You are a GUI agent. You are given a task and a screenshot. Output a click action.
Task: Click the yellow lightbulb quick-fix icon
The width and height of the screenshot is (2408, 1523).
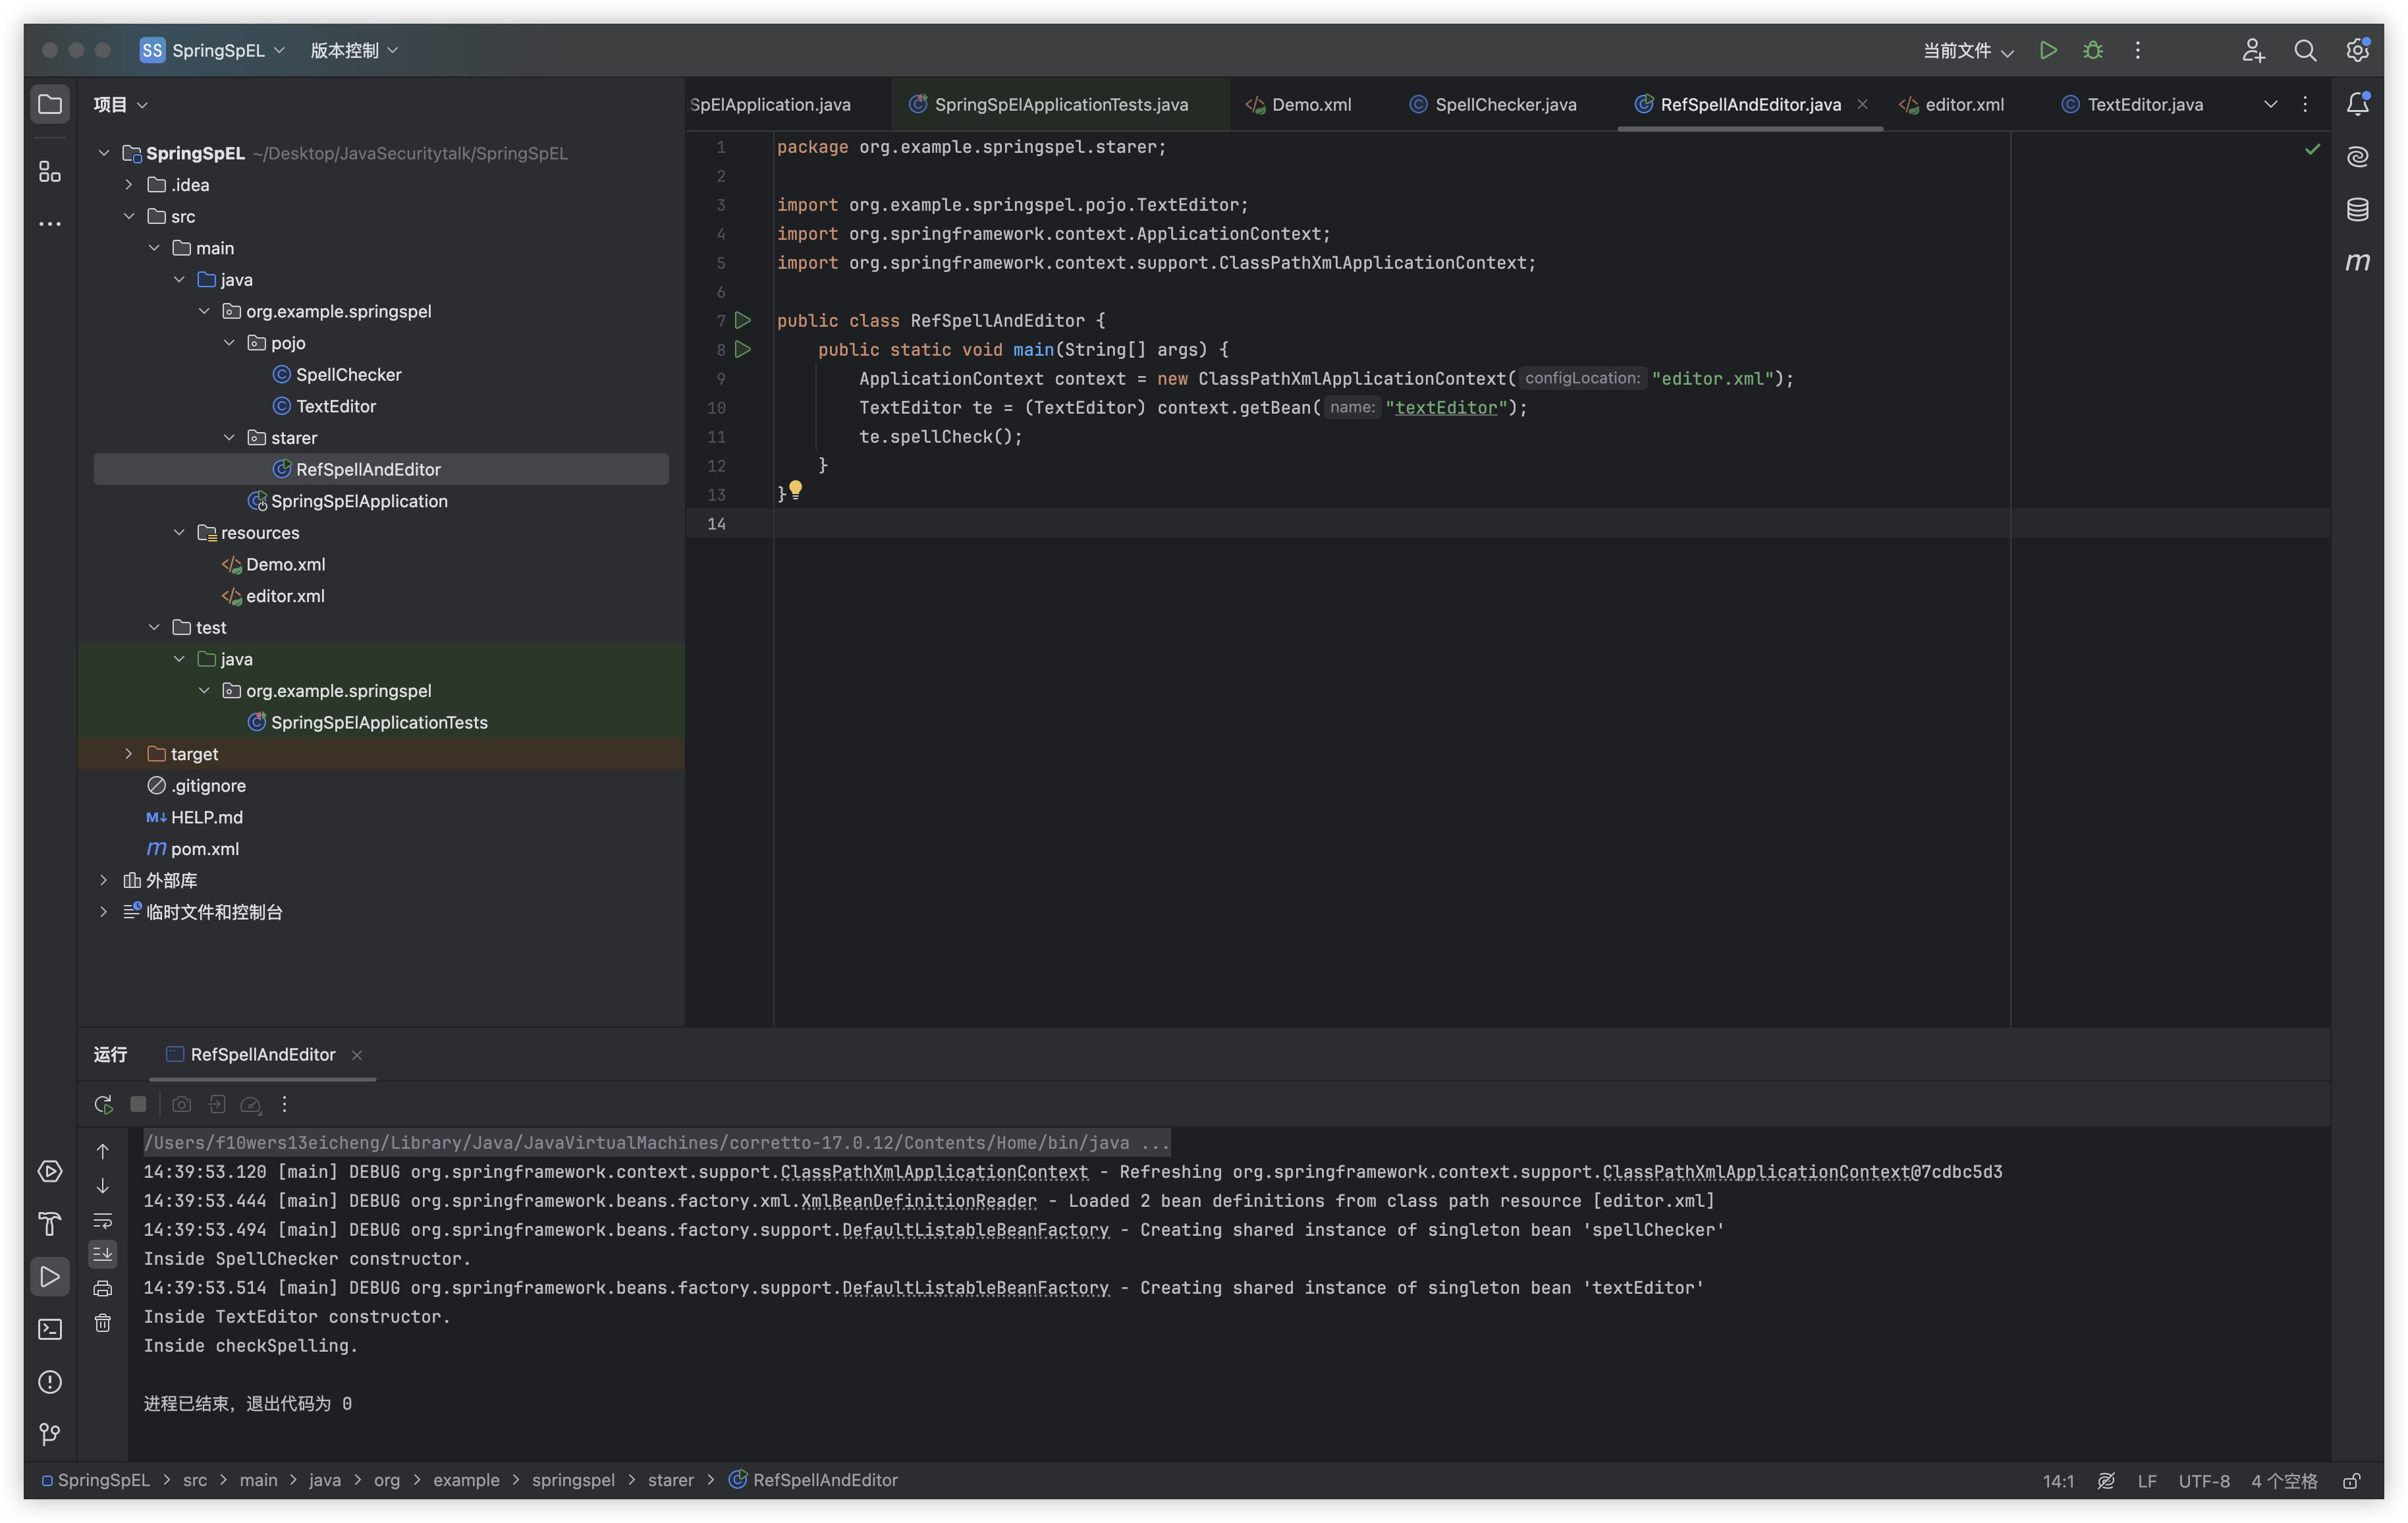796,489
